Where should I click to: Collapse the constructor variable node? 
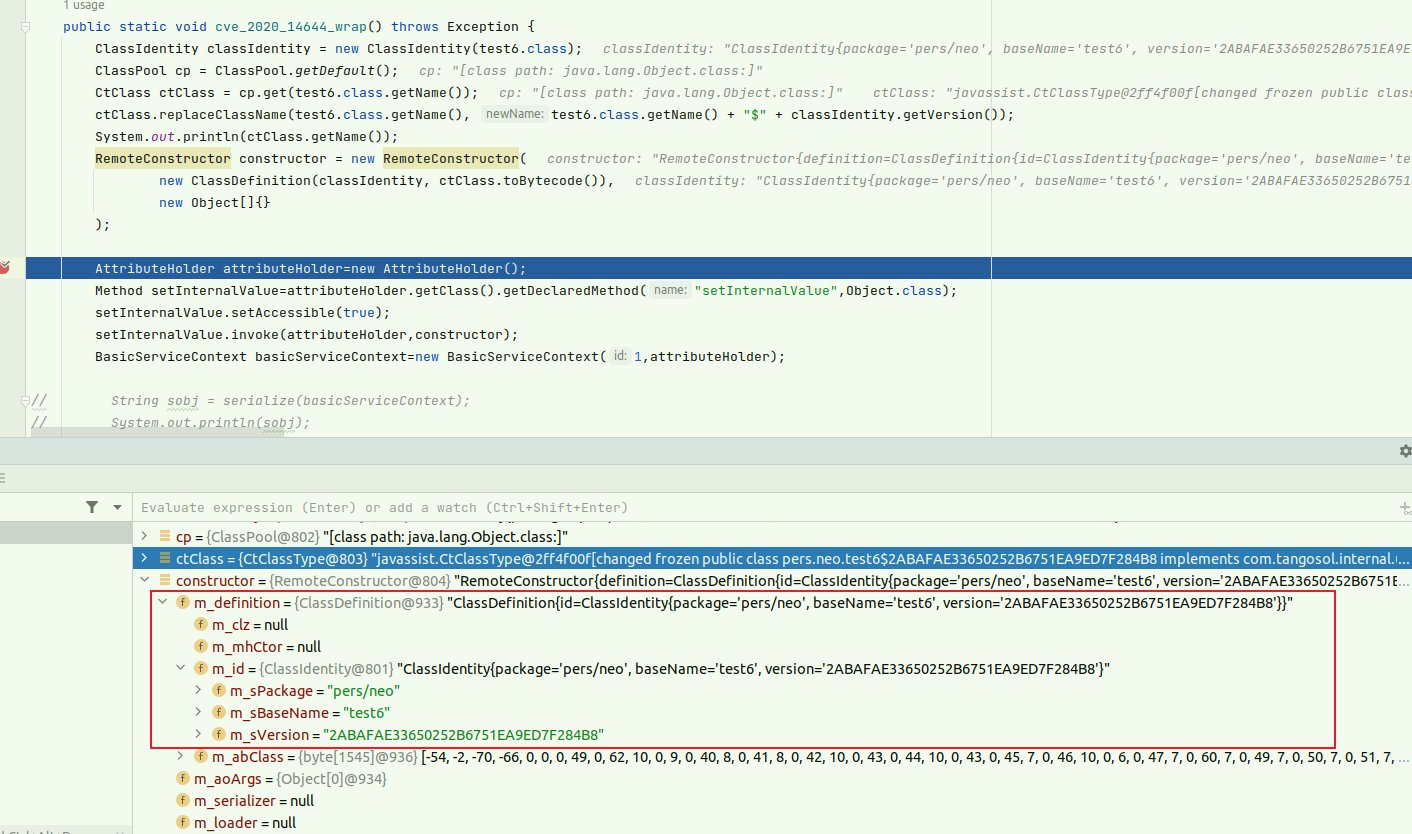pos(144,580)
